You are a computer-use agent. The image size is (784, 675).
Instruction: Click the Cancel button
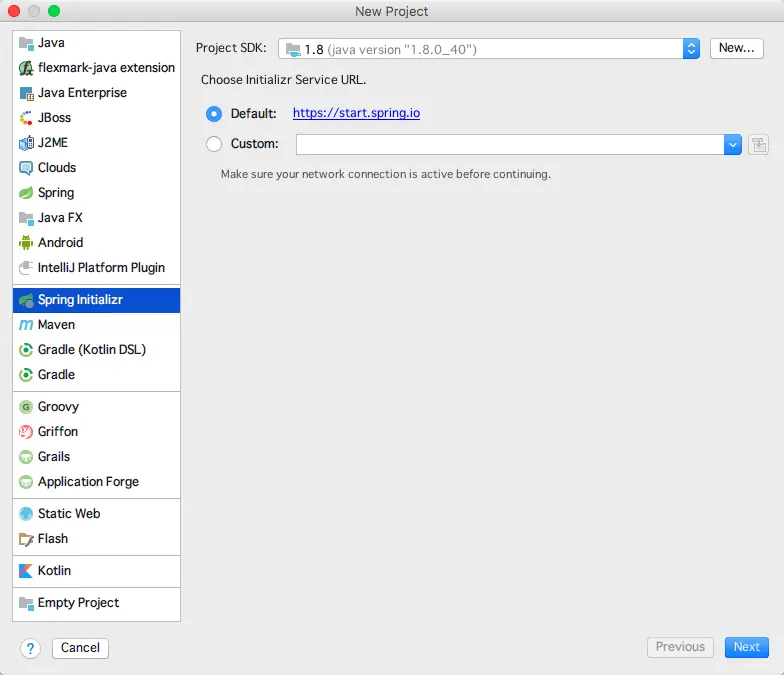pos(80,648)
